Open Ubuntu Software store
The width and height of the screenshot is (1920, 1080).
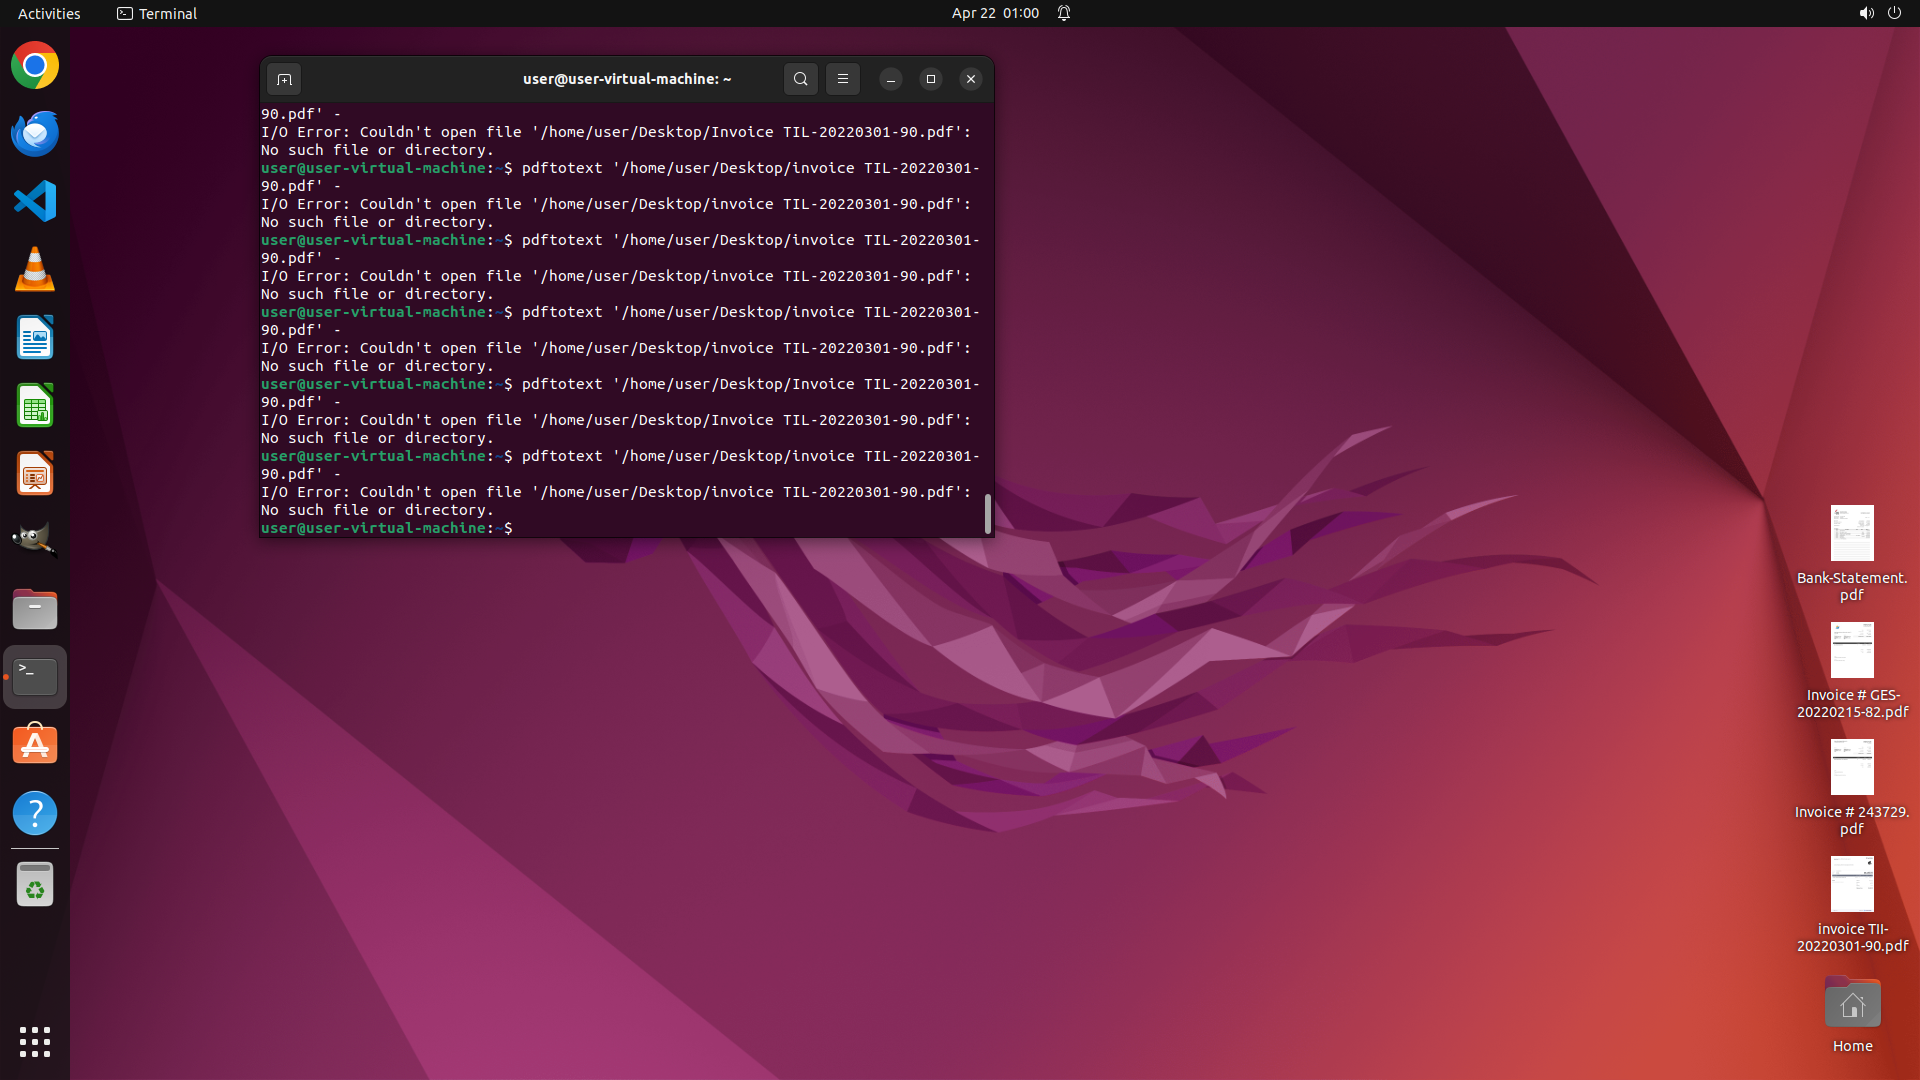point(35,745)
